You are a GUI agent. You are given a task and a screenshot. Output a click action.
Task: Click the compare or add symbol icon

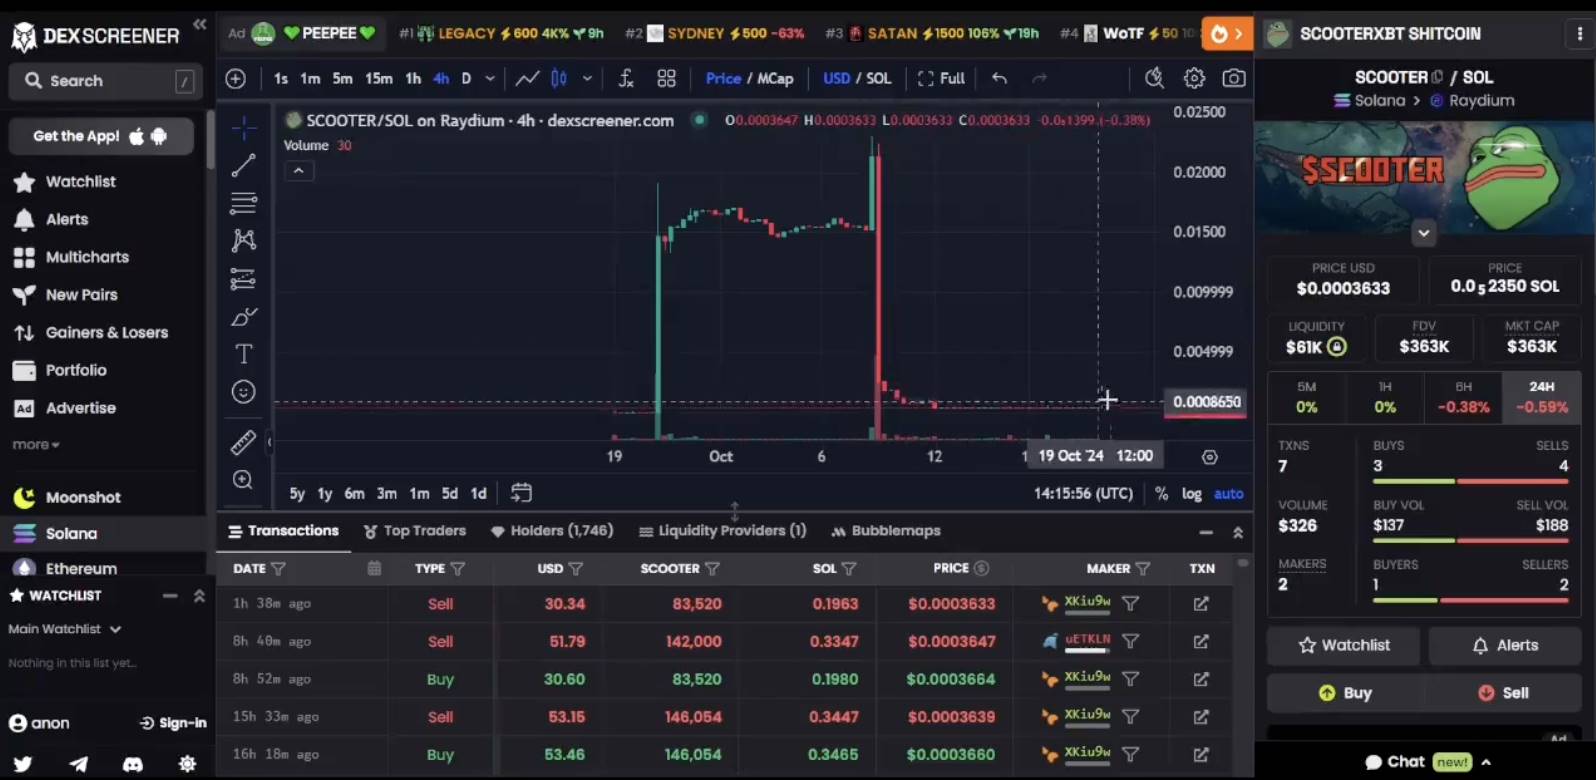[x=236, y=78]
